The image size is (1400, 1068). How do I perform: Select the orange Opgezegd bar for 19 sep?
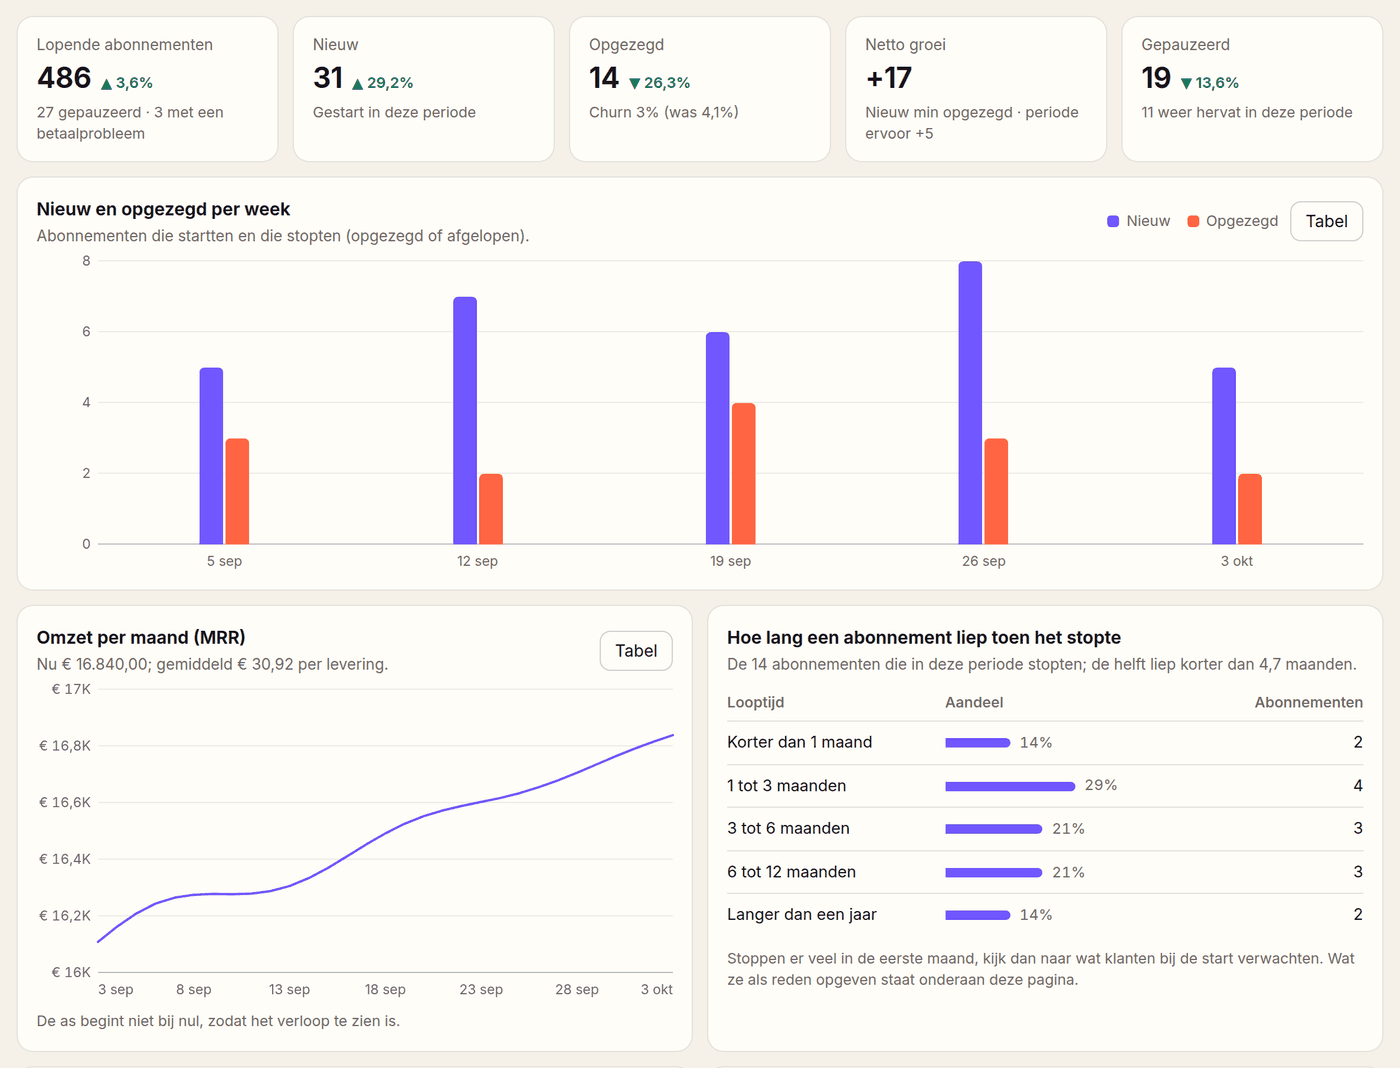tap(744, 473)
